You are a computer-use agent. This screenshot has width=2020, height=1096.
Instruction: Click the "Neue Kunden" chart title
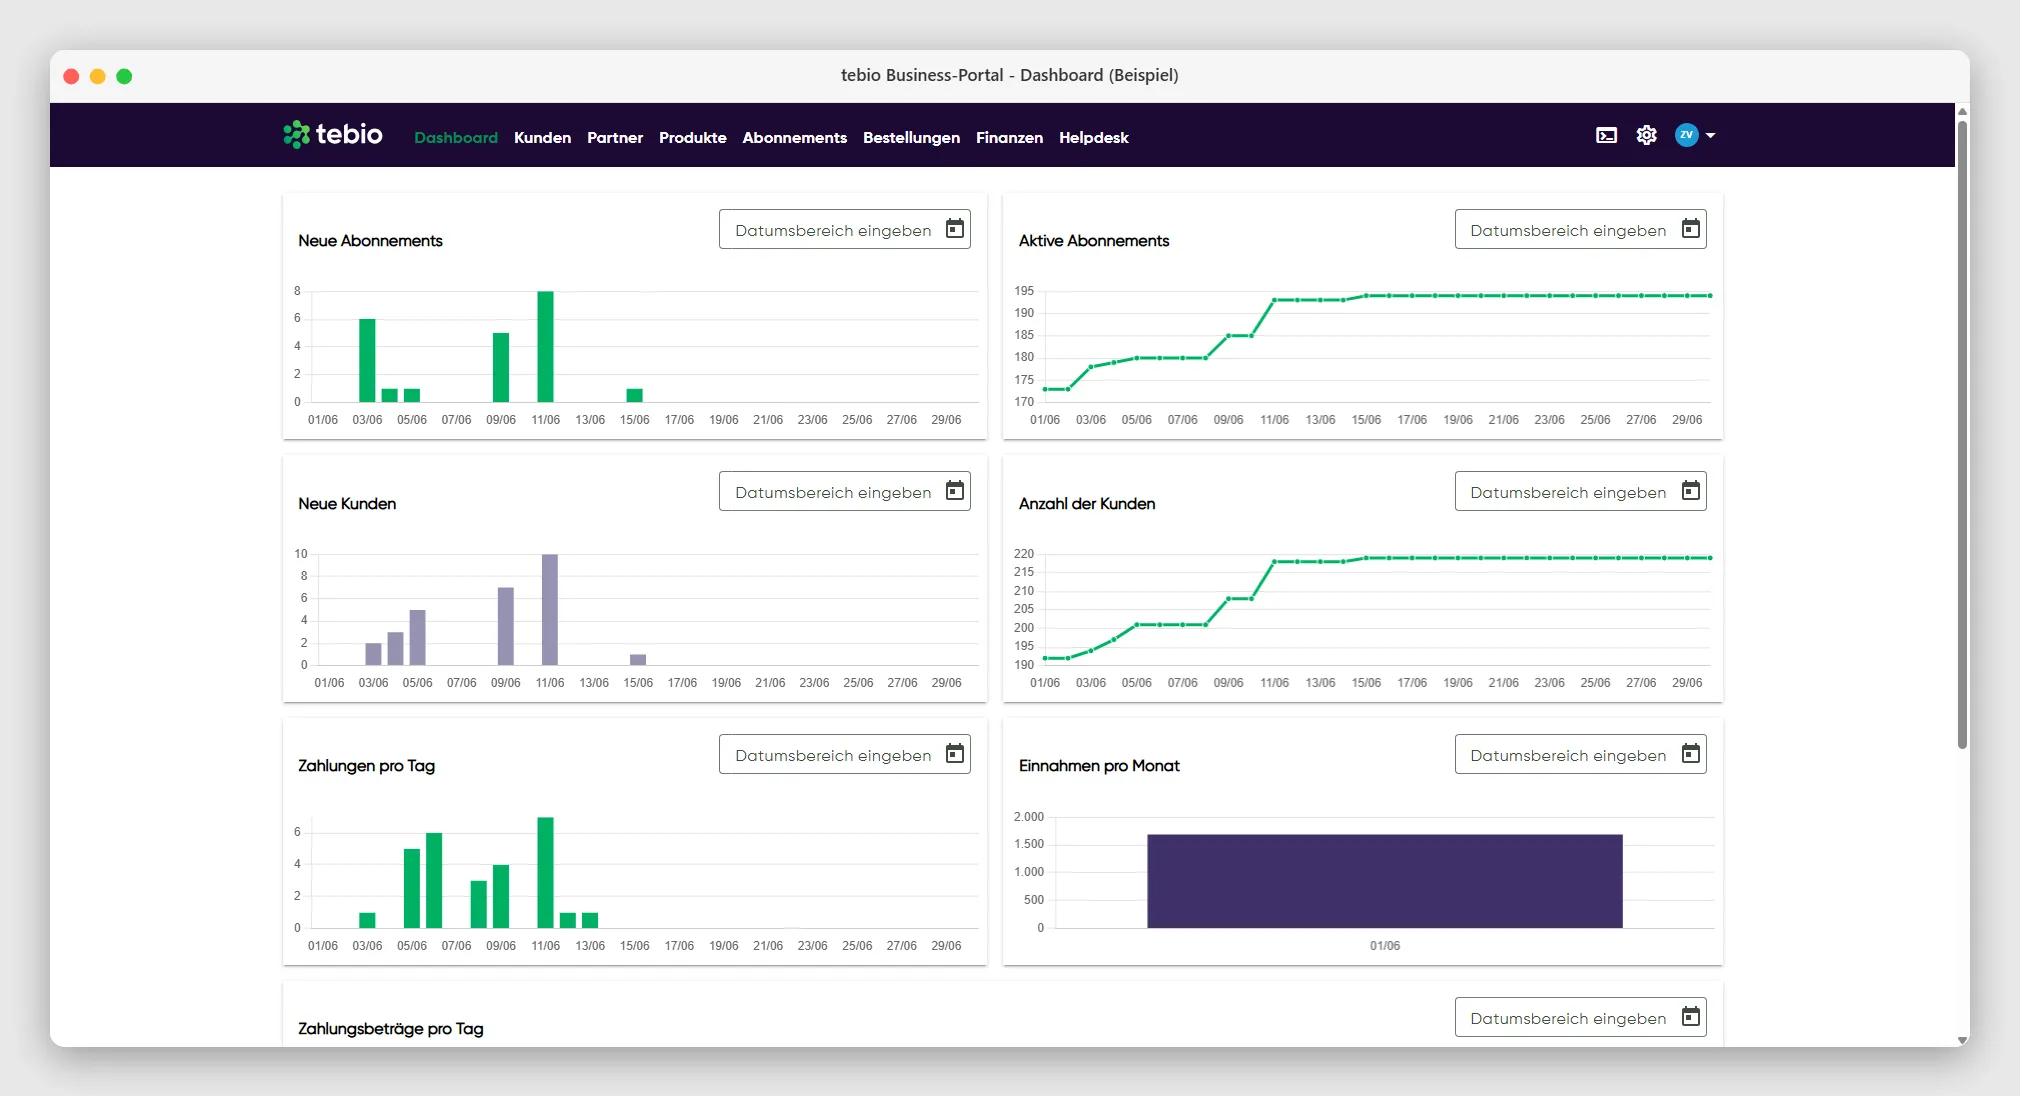pos(347,504)
